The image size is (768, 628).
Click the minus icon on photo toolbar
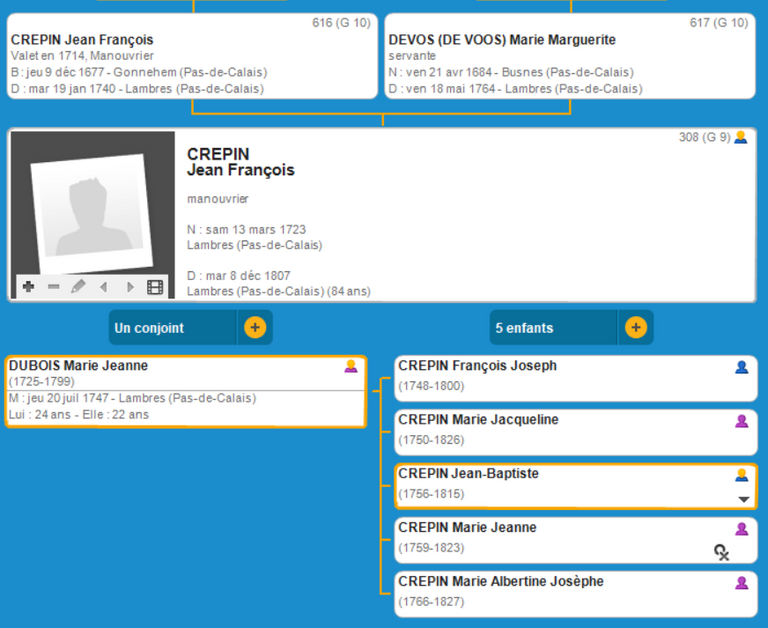(54, 287)
